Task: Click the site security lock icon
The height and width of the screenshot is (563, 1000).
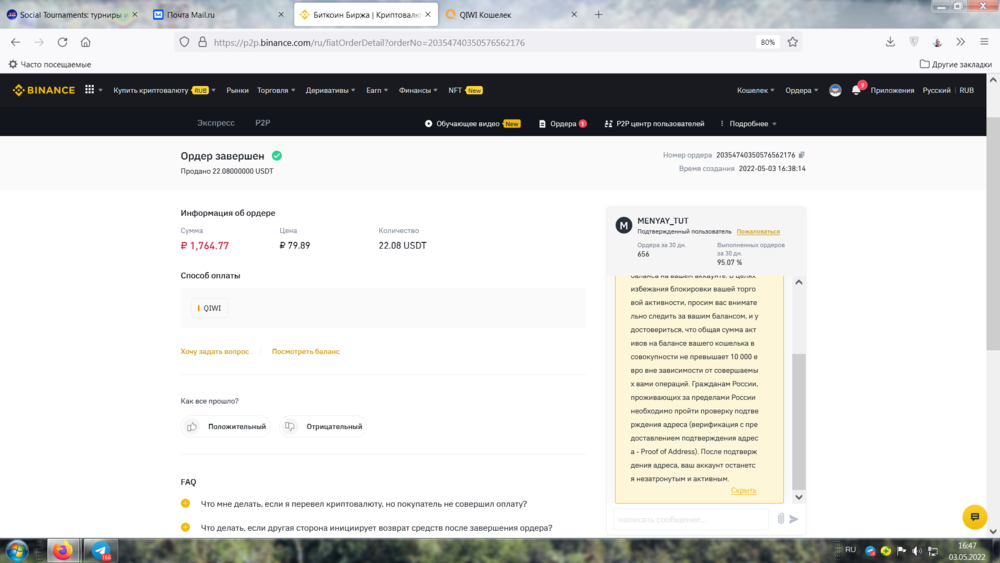Action: point(202,42)
